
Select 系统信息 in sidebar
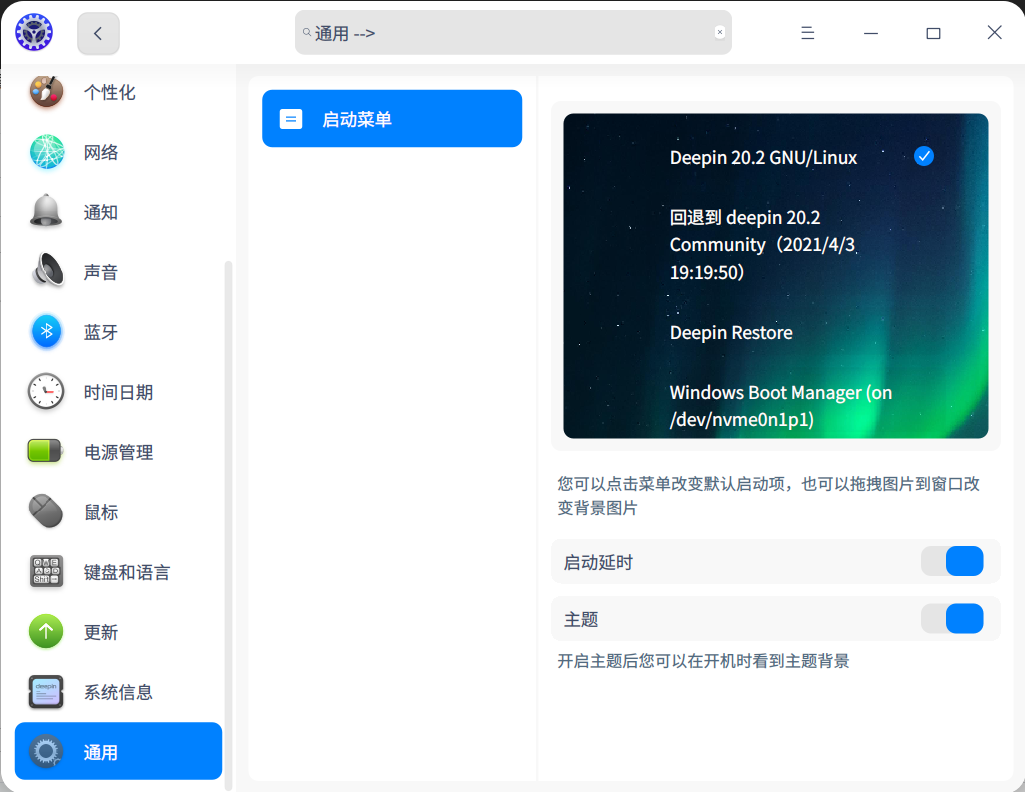point(118,692)
